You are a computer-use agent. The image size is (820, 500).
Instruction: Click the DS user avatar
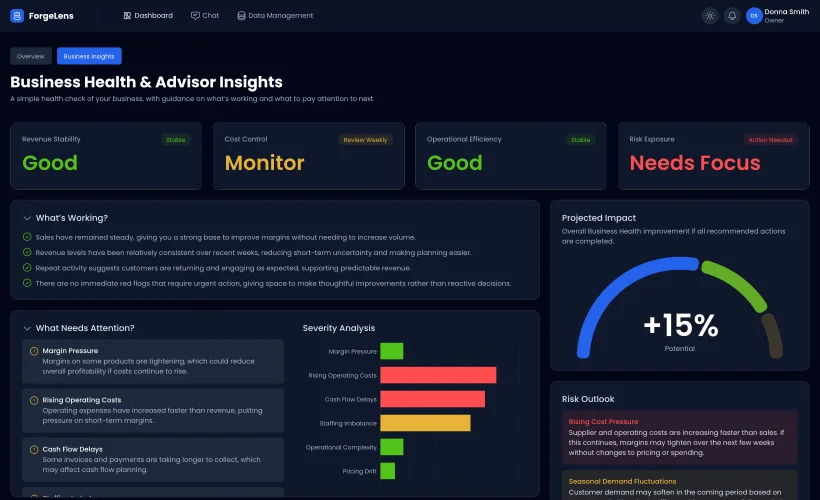[754, 16]
